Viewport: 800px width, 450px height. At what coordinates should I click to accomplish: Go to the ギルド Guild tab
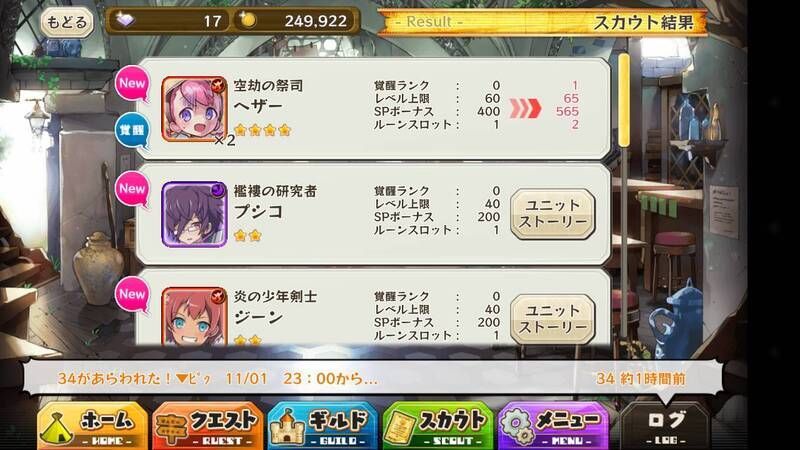(322, 427)
